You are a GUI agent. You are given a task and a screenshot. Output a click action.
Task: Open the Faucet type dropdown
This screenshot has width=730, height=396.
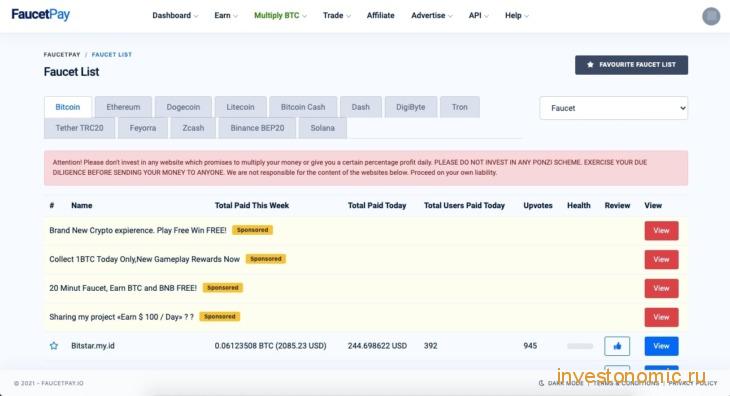614,108
